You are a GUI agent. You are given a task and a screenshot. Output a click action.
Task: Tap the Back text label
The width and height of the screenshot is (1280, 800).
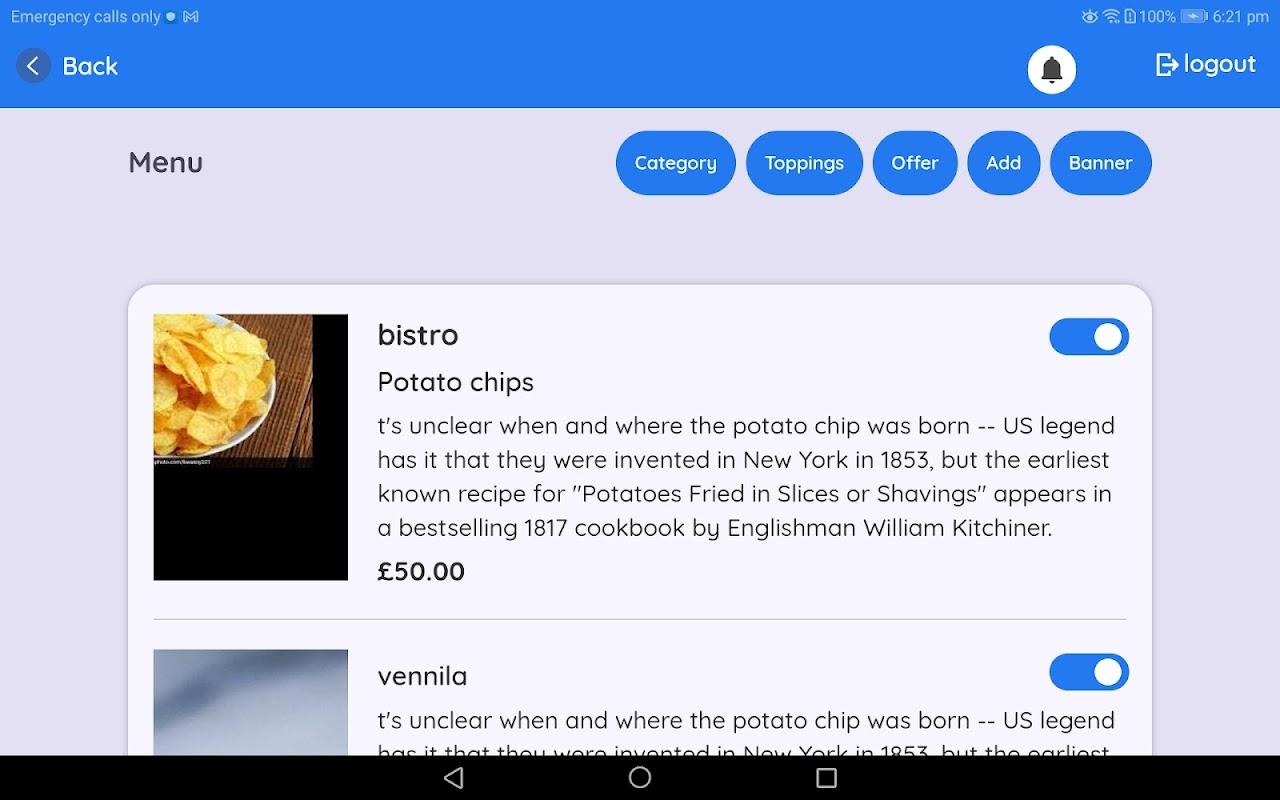(x=90, y=66)
